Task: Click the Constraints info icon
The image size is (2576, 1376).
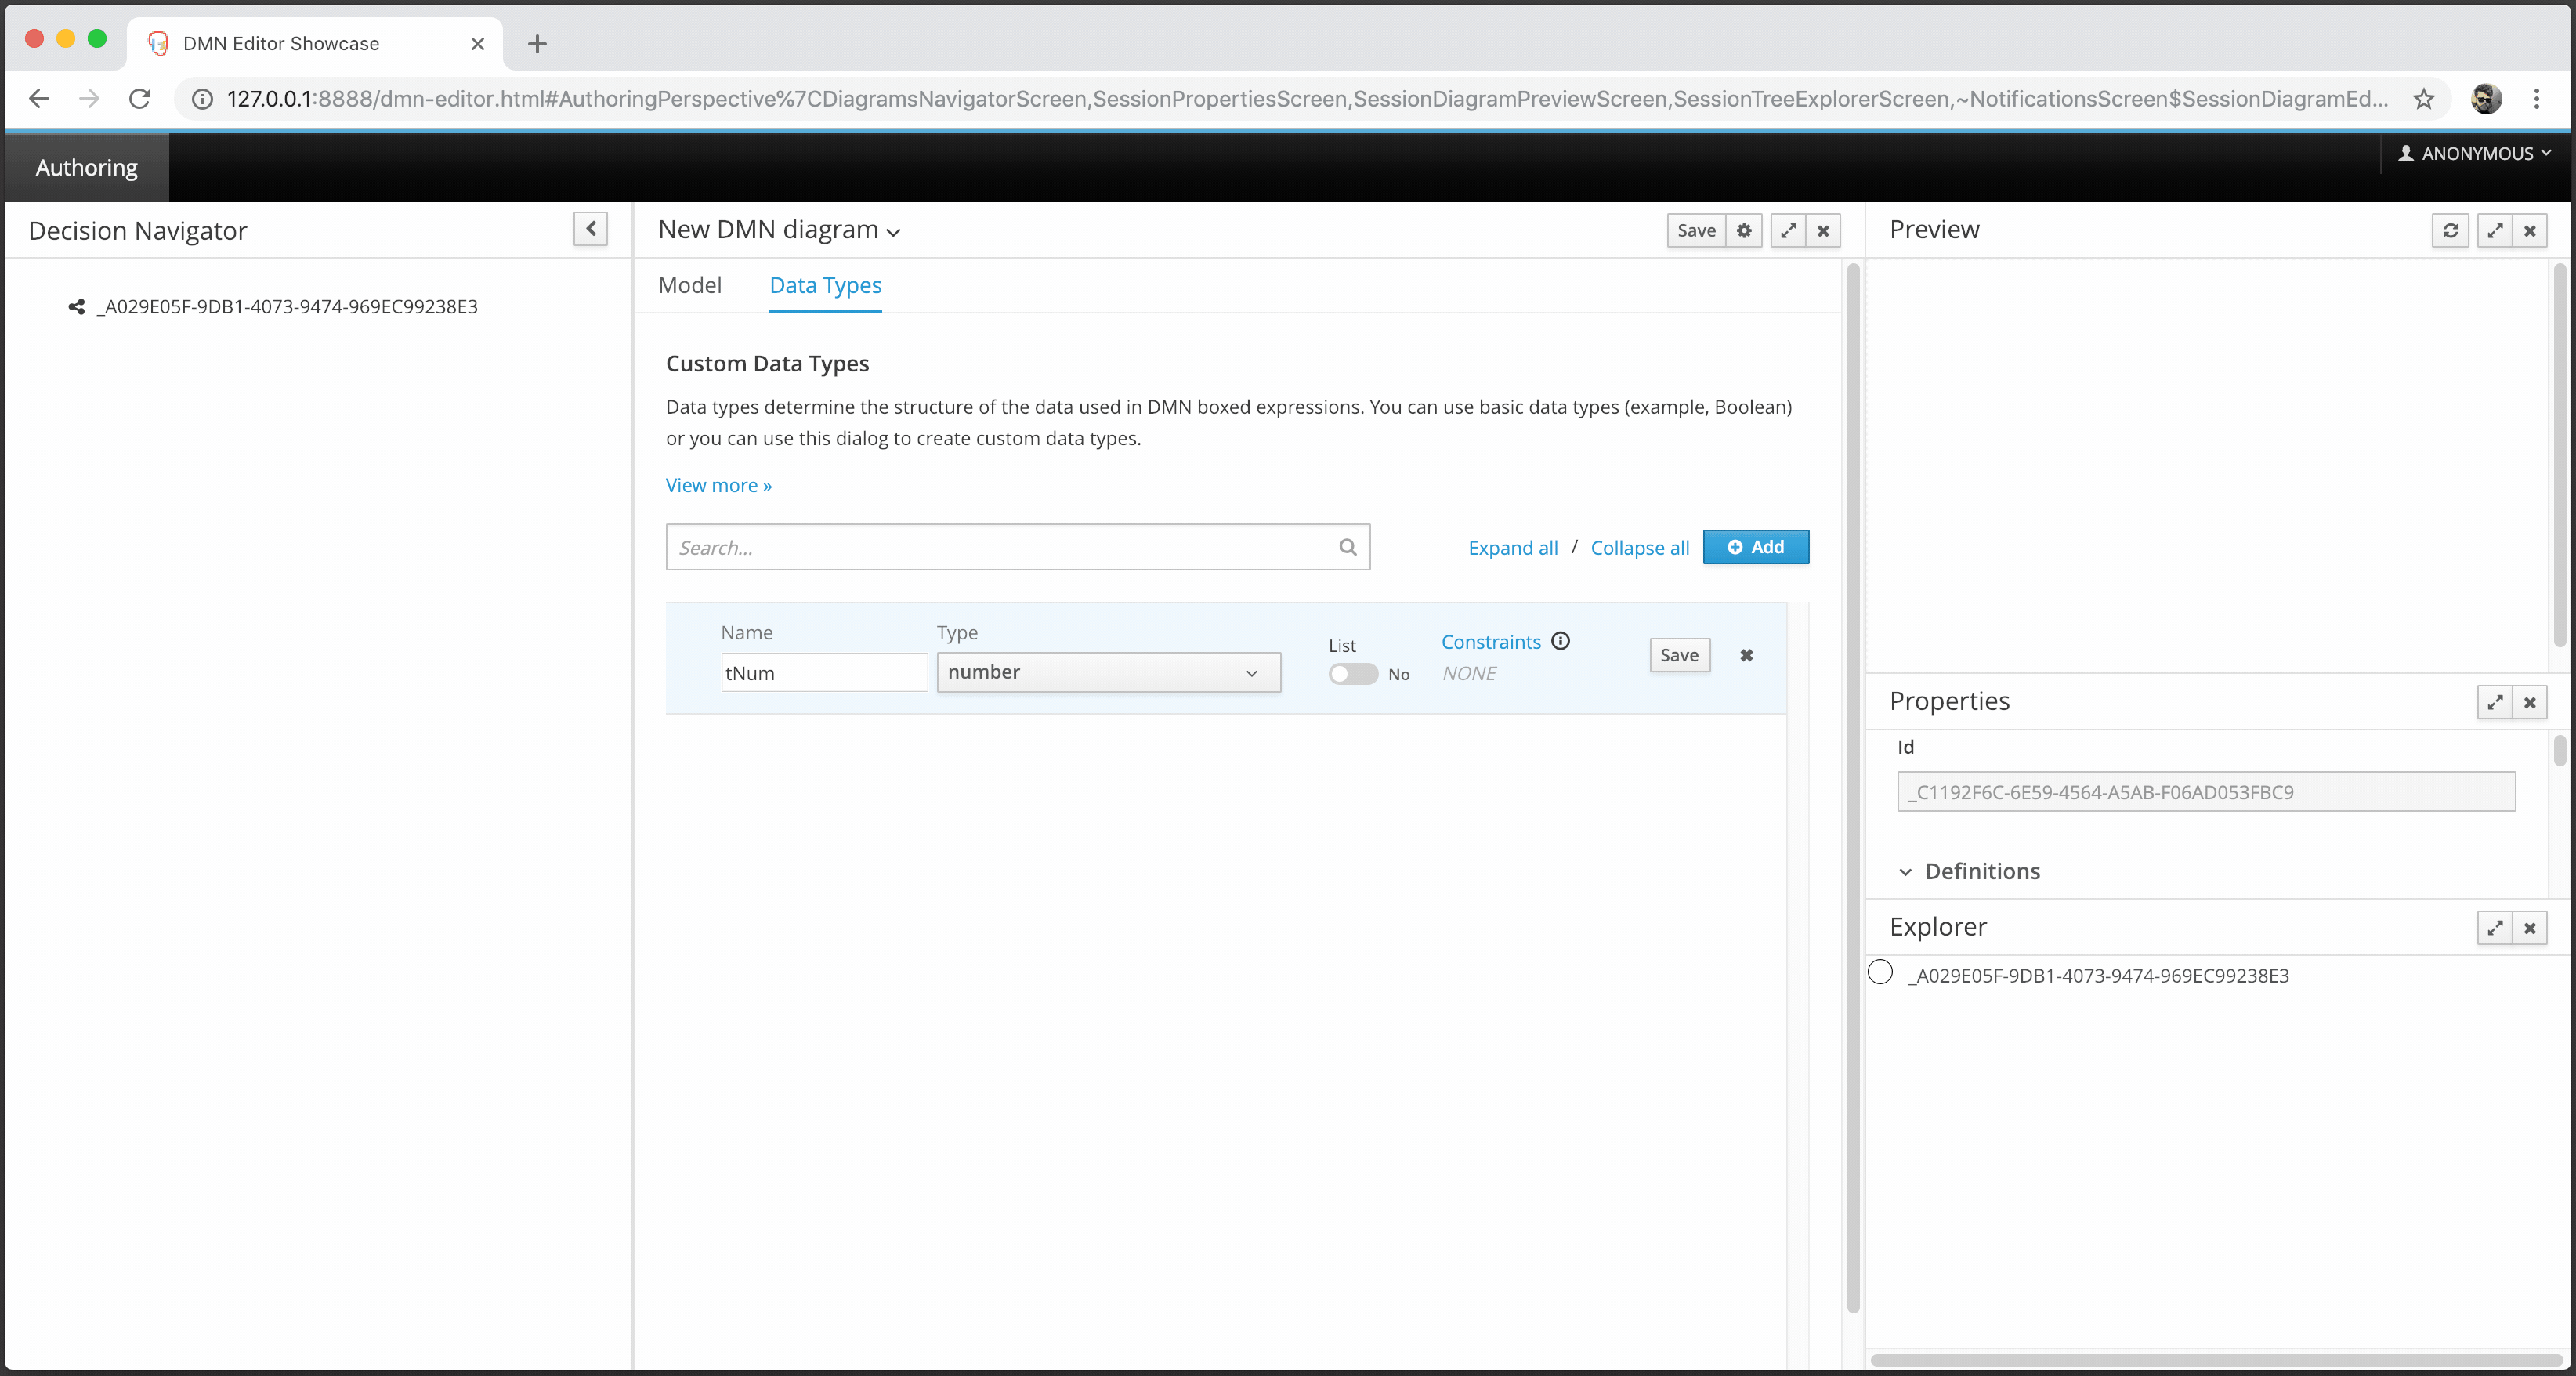Action: (x=1560, y=641)
